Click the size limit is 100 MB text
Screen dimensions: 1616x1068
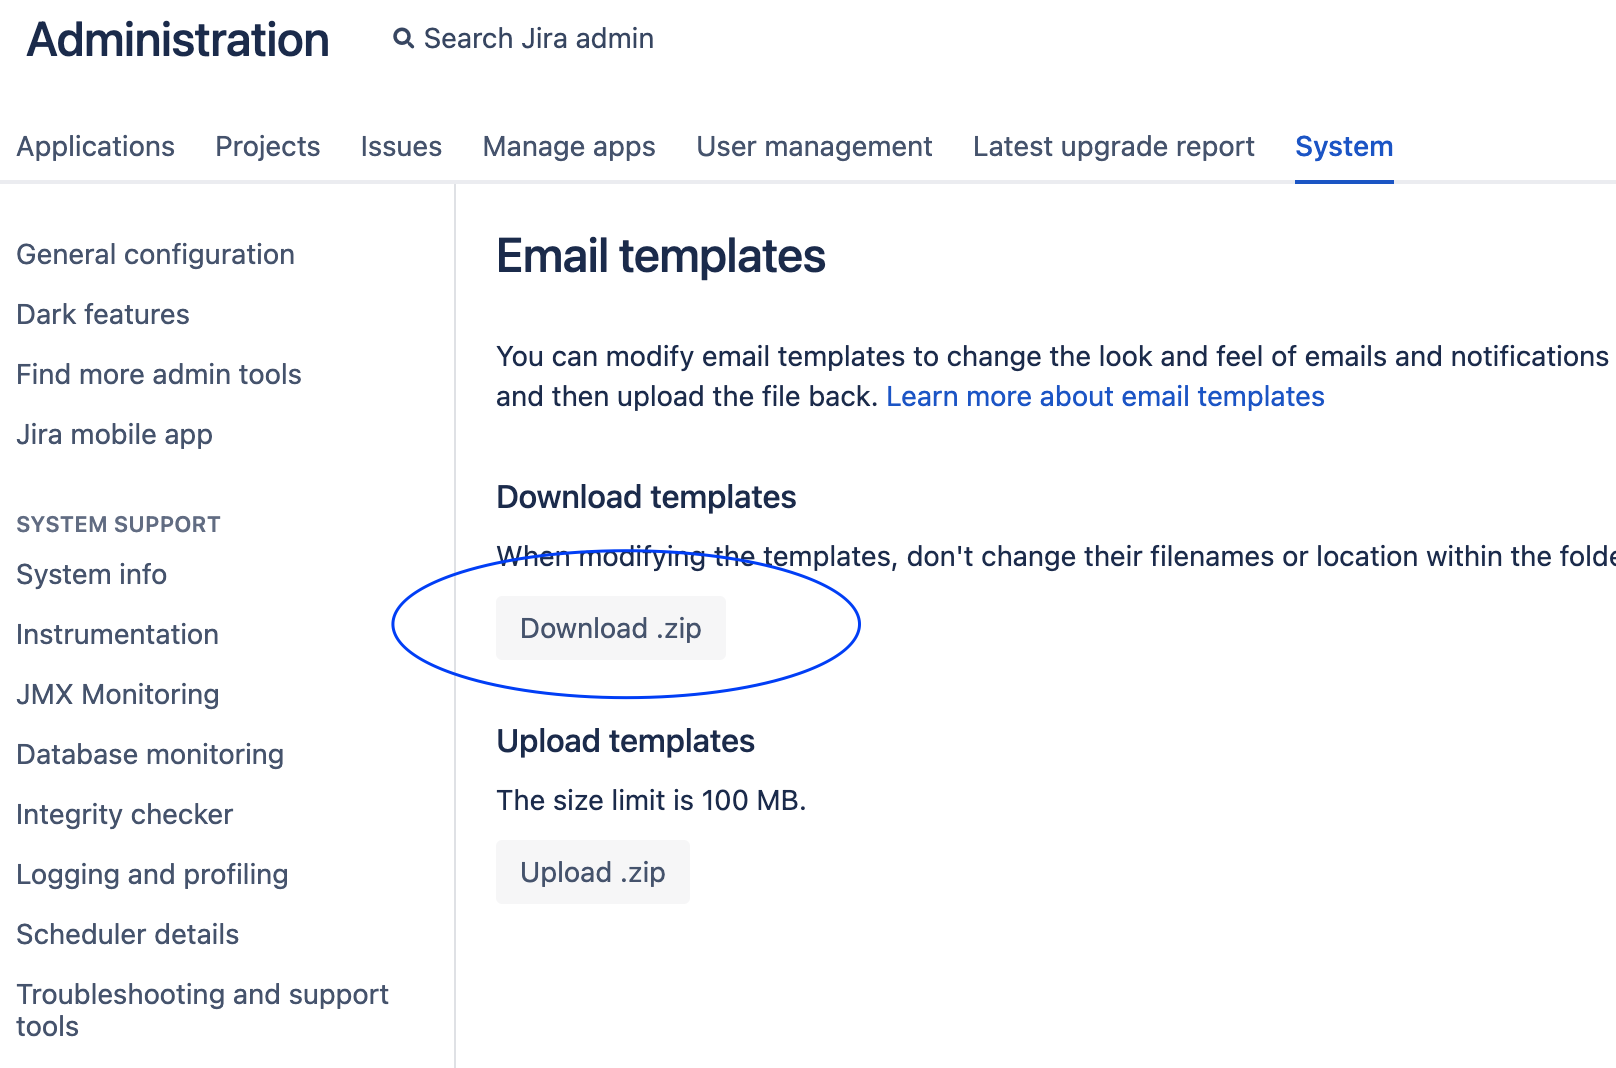pyautogui.click(x=651, y=800)
